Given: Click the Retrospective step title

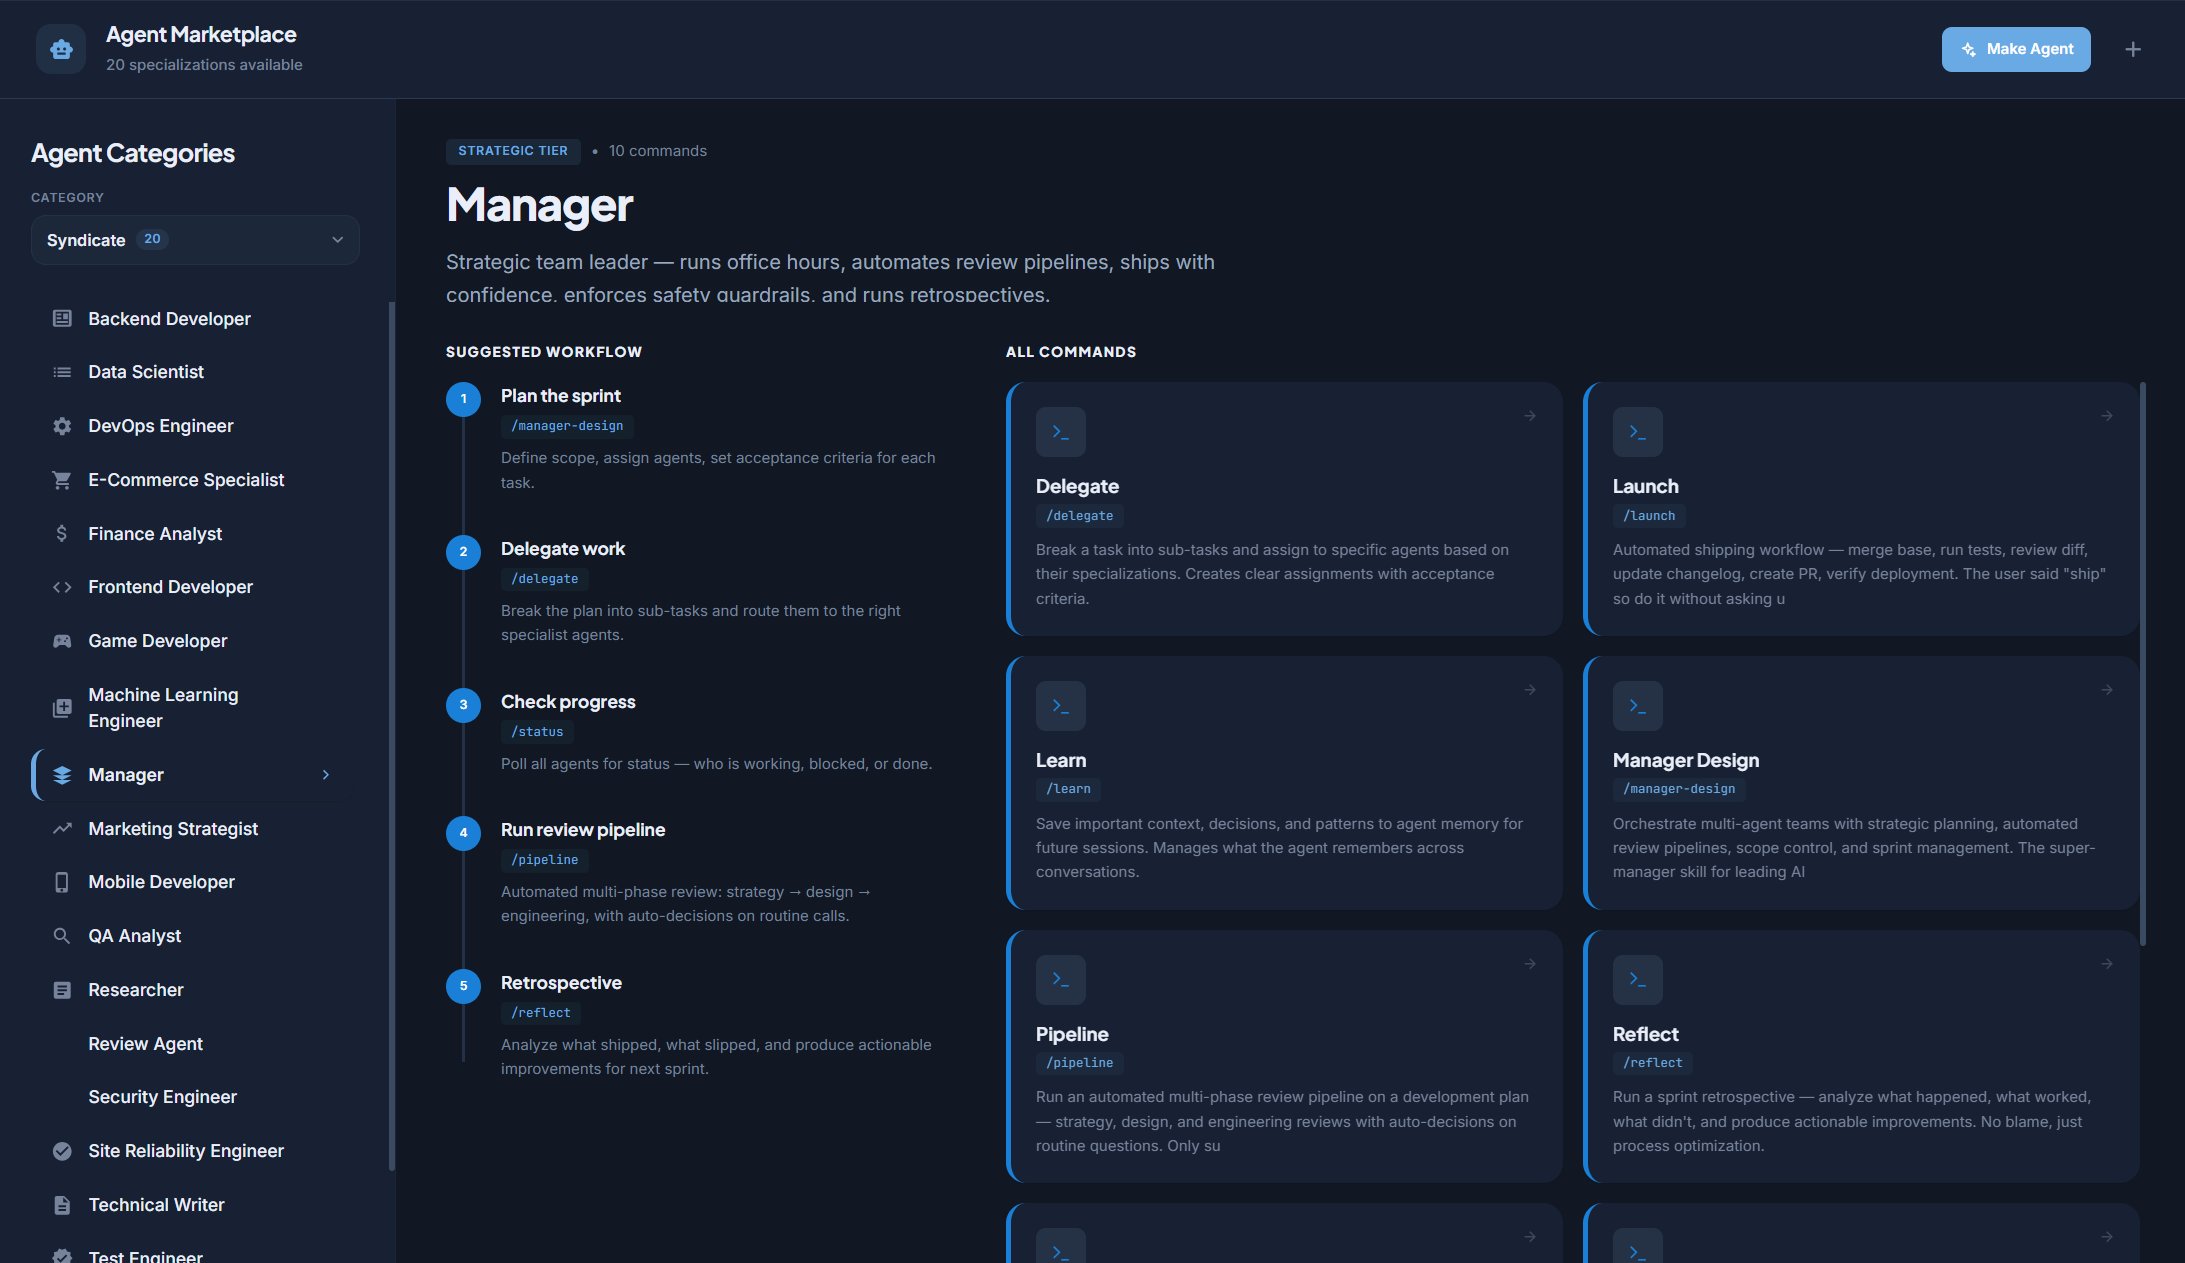Looking at the screenshot, I should pos(561,983).
